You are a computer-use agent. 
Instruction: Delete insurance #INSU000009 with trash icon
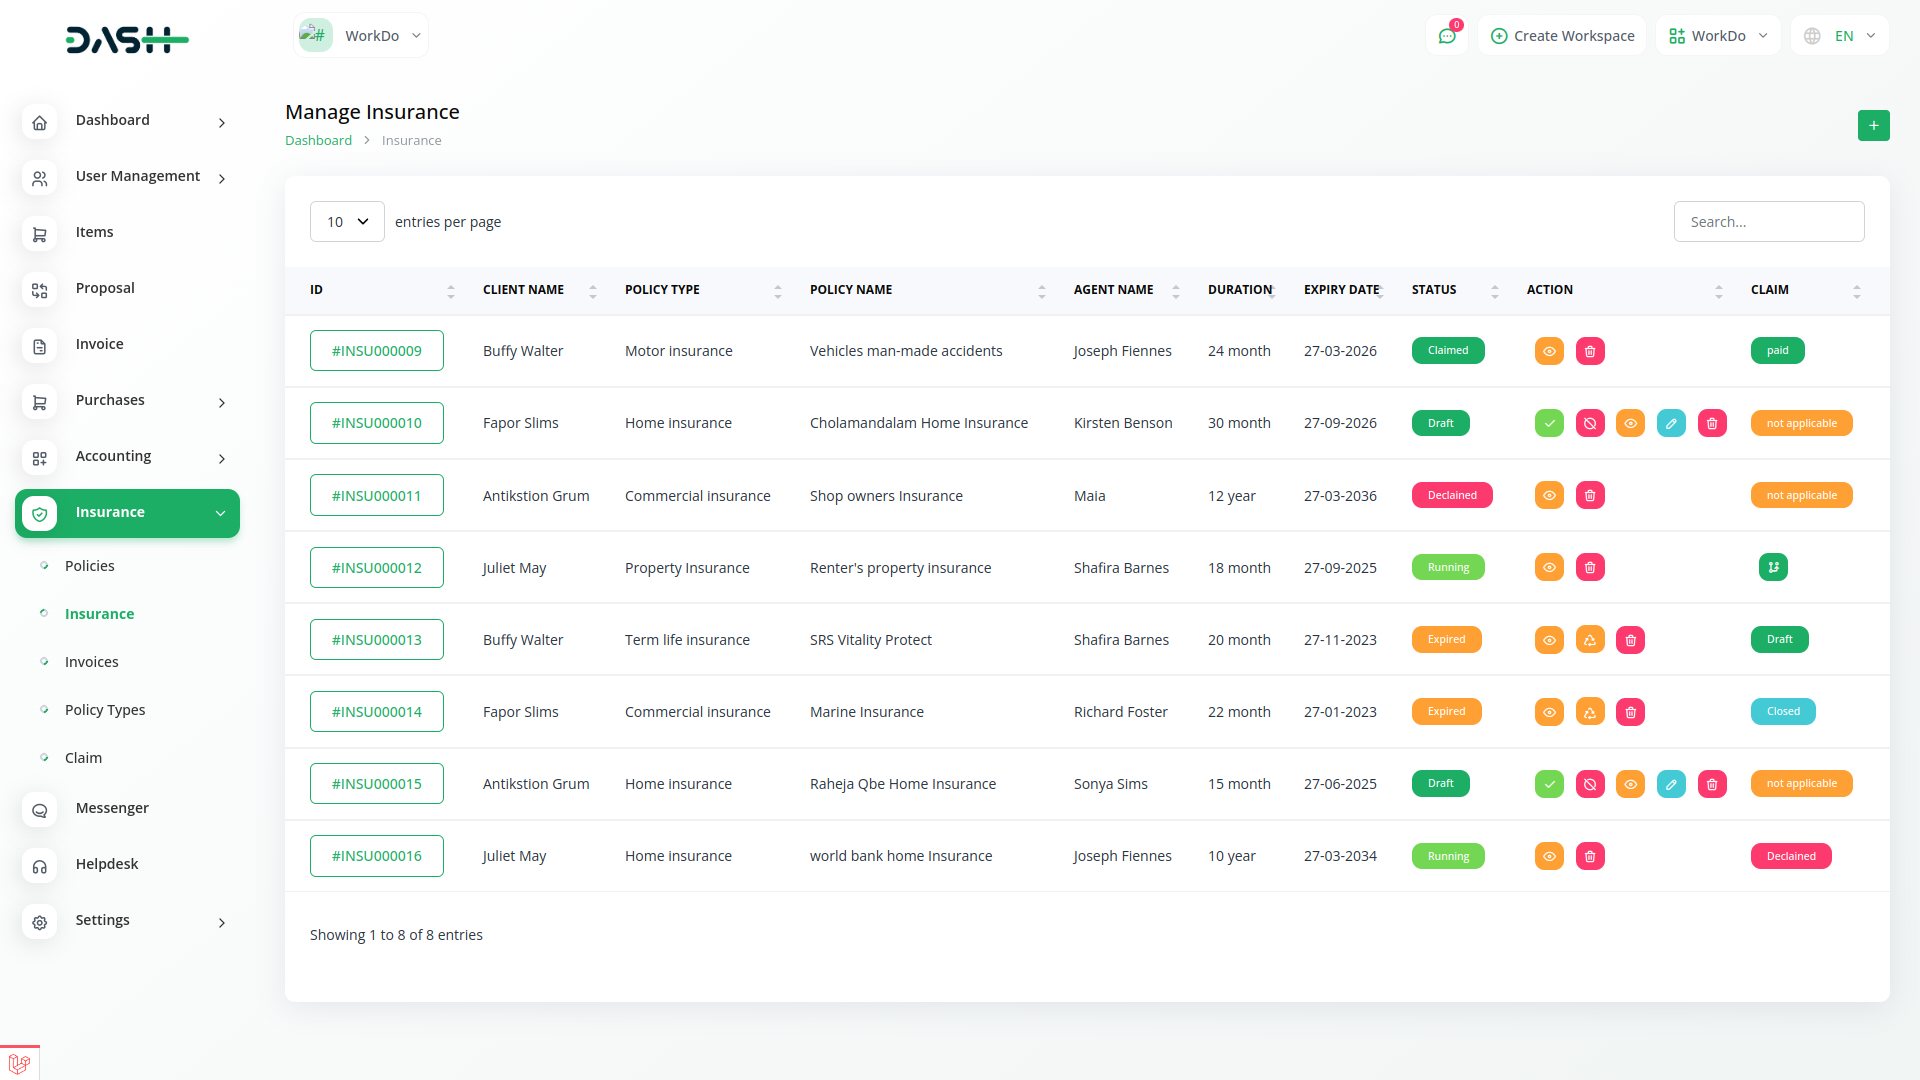[x=1590, y=351]
